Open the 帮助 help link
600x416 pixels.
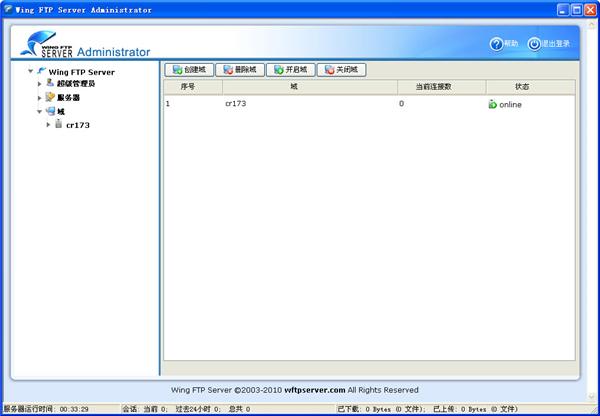(511, 44)
